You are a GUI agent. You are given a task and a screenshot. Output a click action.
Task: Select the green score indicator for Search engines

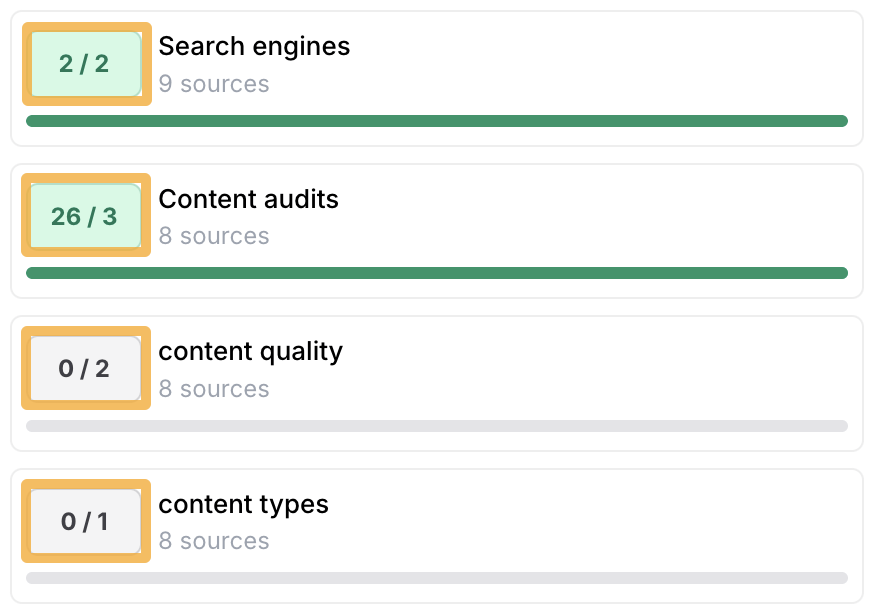pyautogui.click(x=85, y=63)
